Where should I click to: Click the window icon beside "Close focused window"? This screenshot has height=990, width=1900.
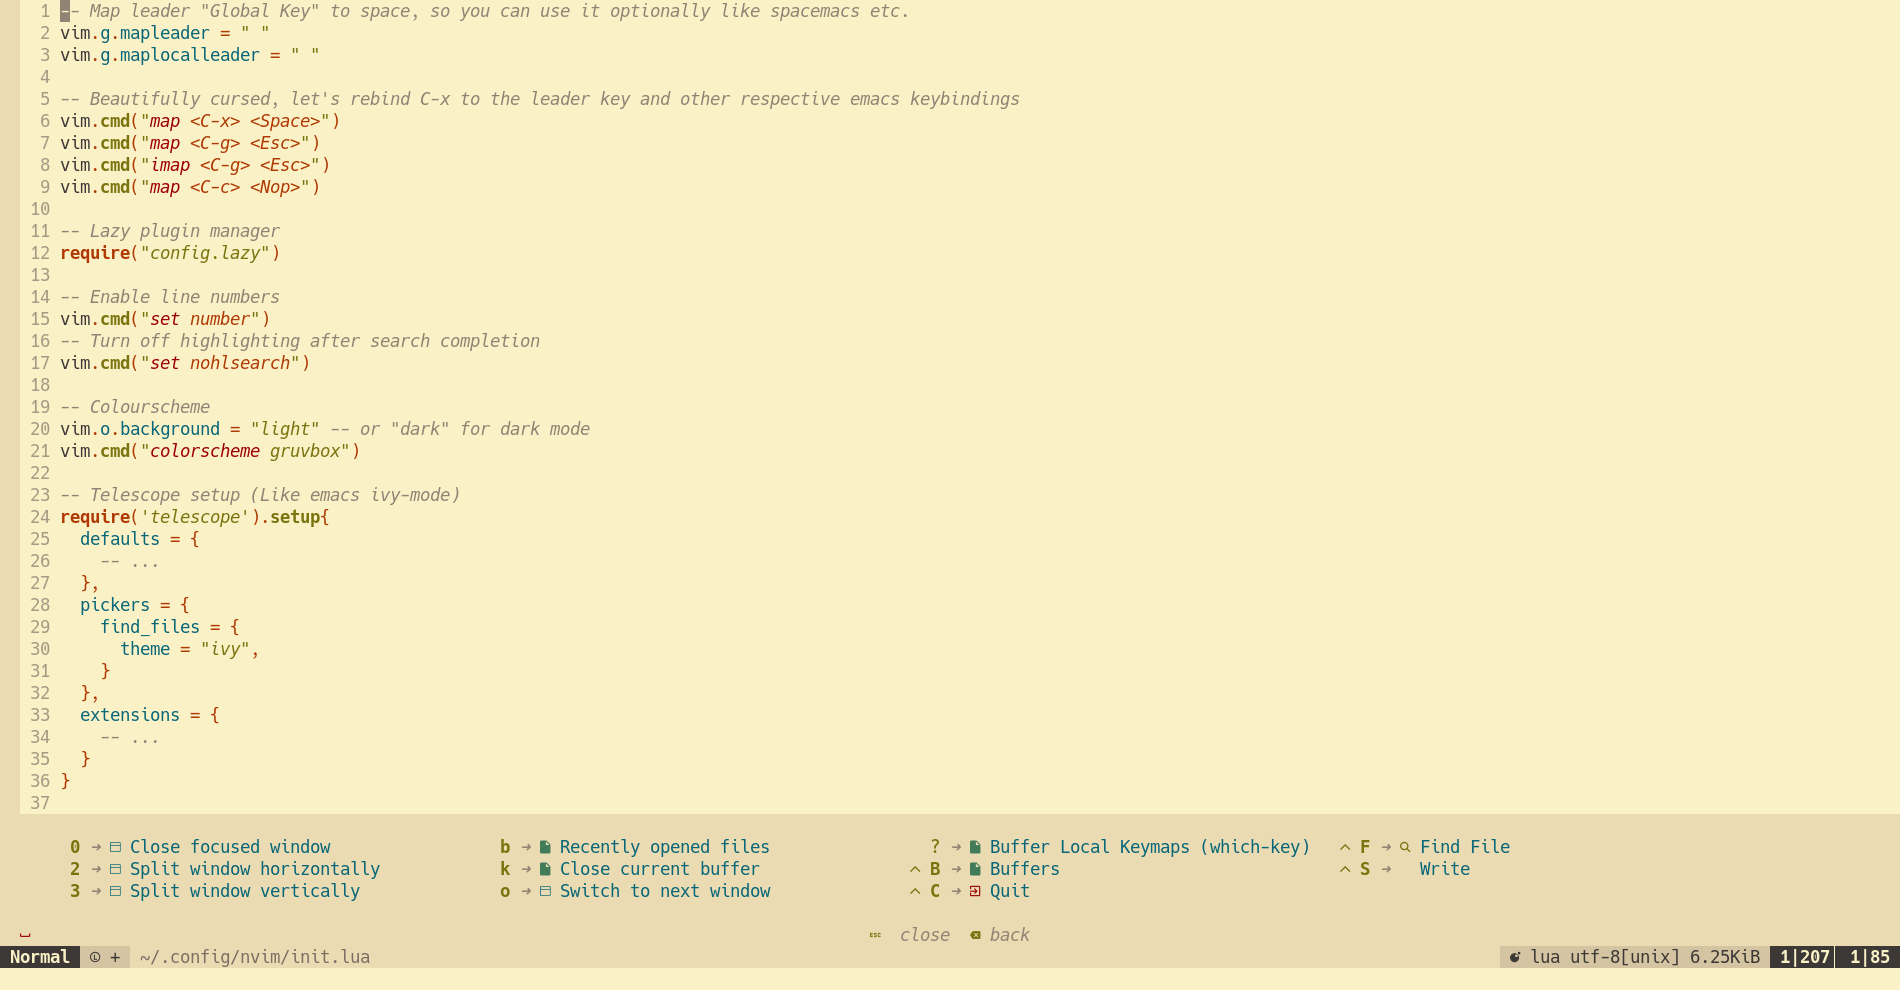click(x=115, y=847)
